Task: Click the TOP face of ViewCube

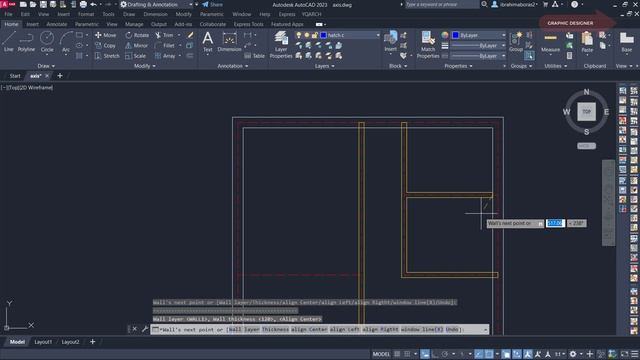Action: 587,111
